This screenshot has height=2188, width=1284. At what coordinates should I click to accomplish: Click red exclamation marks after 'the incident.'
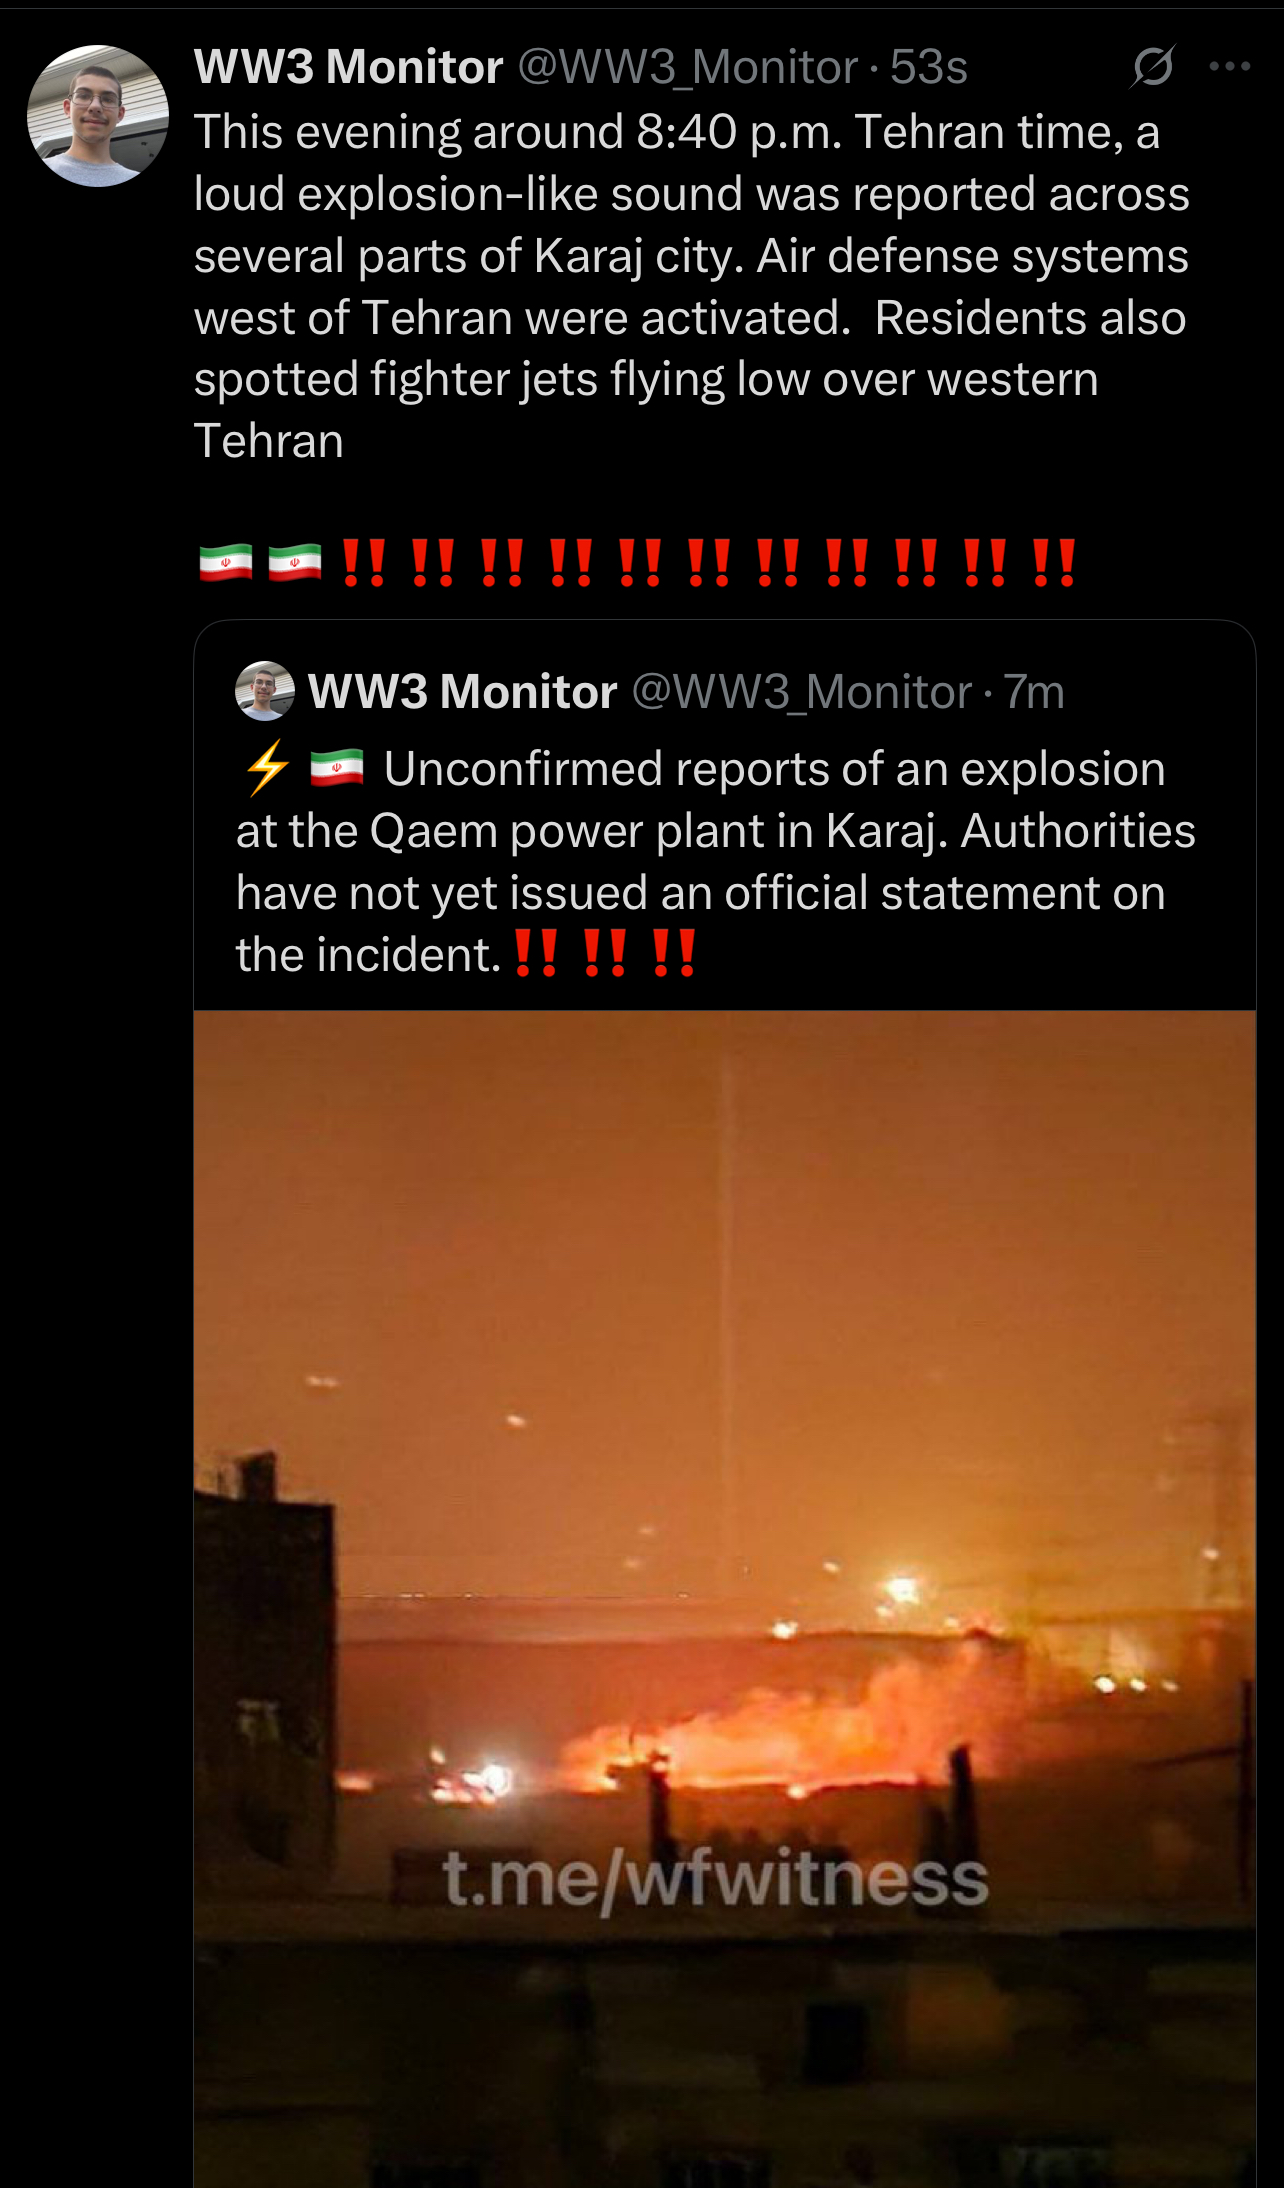click(604, 954)
